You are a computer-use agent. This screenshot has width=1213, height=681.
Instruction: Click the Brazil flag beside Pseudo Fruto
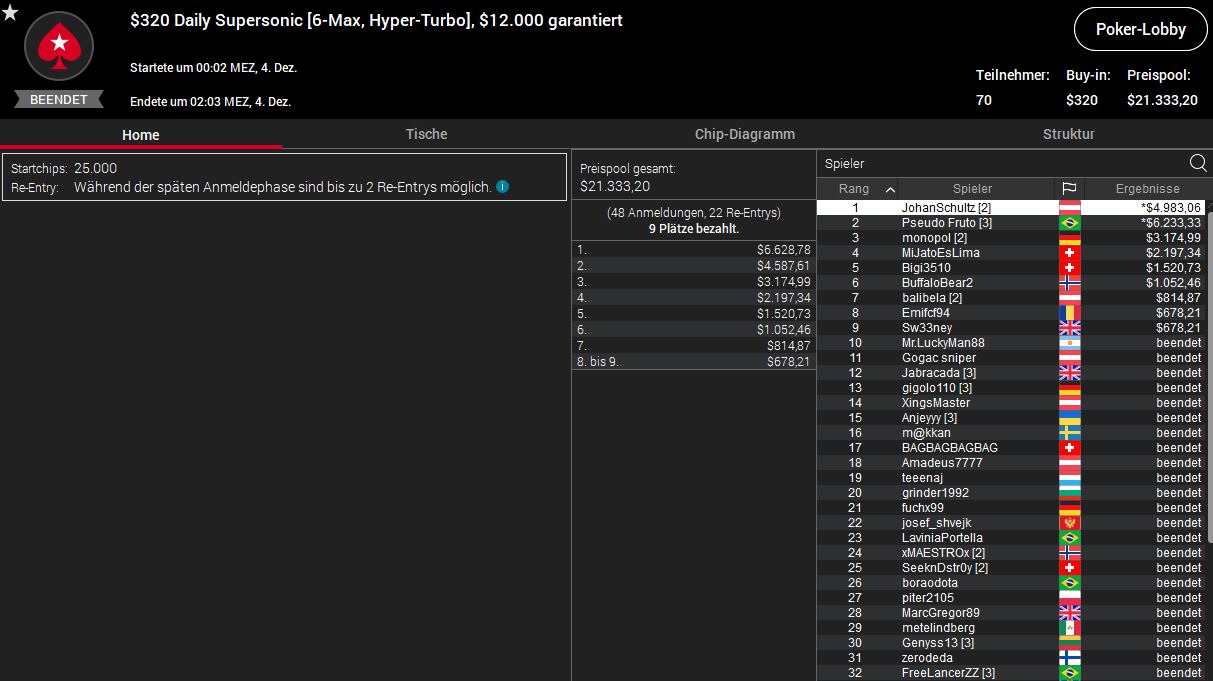point(1069,223)
